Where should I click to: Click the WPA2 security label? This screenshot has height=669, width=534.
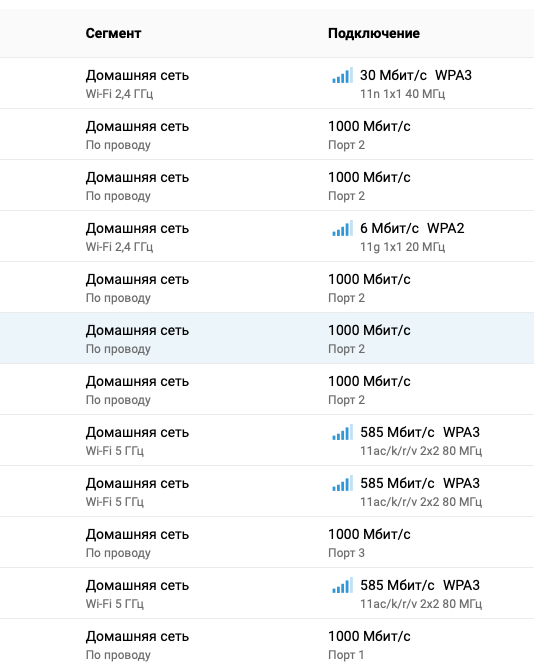point(446,229)
